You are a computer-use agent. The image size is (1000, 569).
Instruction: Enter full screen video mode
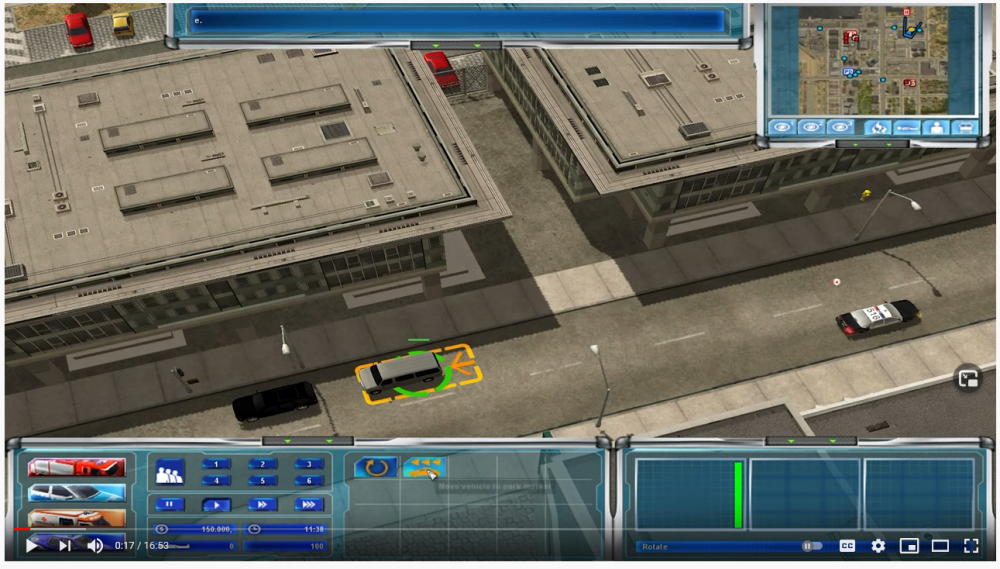coord(971,546)
